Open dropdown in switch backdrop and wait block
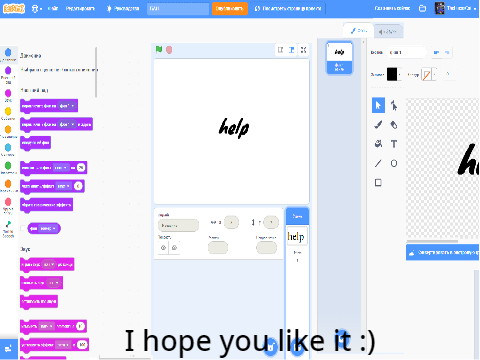 [68, 124]
